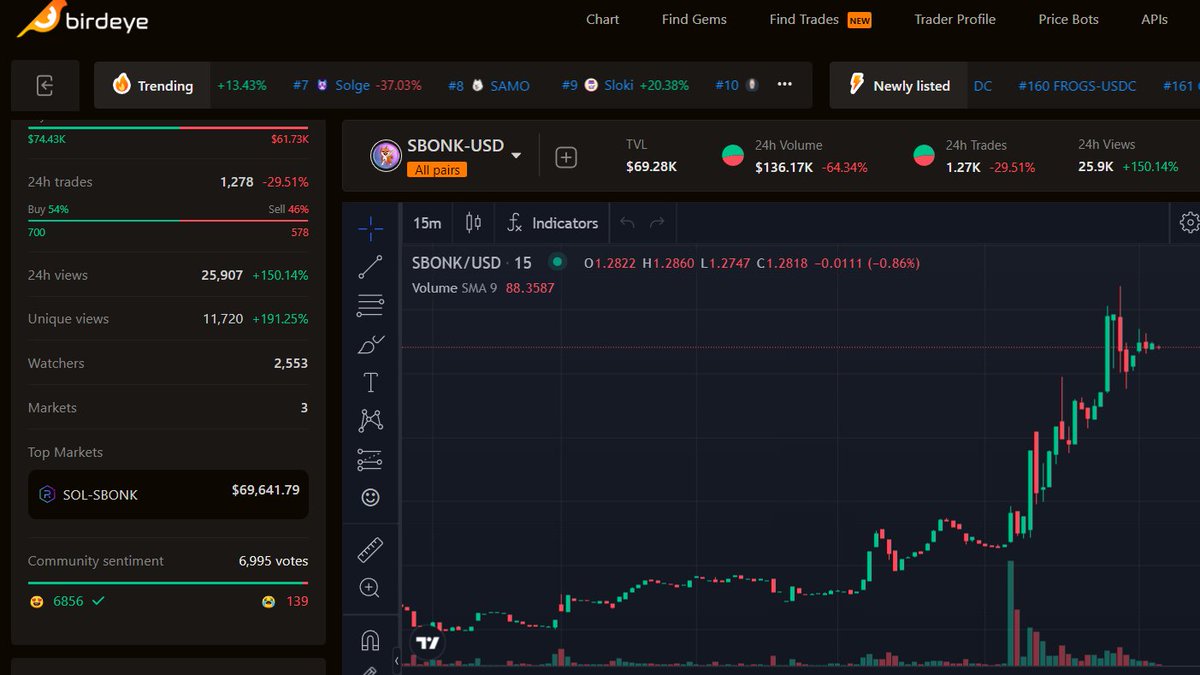Open Price Bots page
Viewport: 1200px width, 675px height.
coord(1068,19)
